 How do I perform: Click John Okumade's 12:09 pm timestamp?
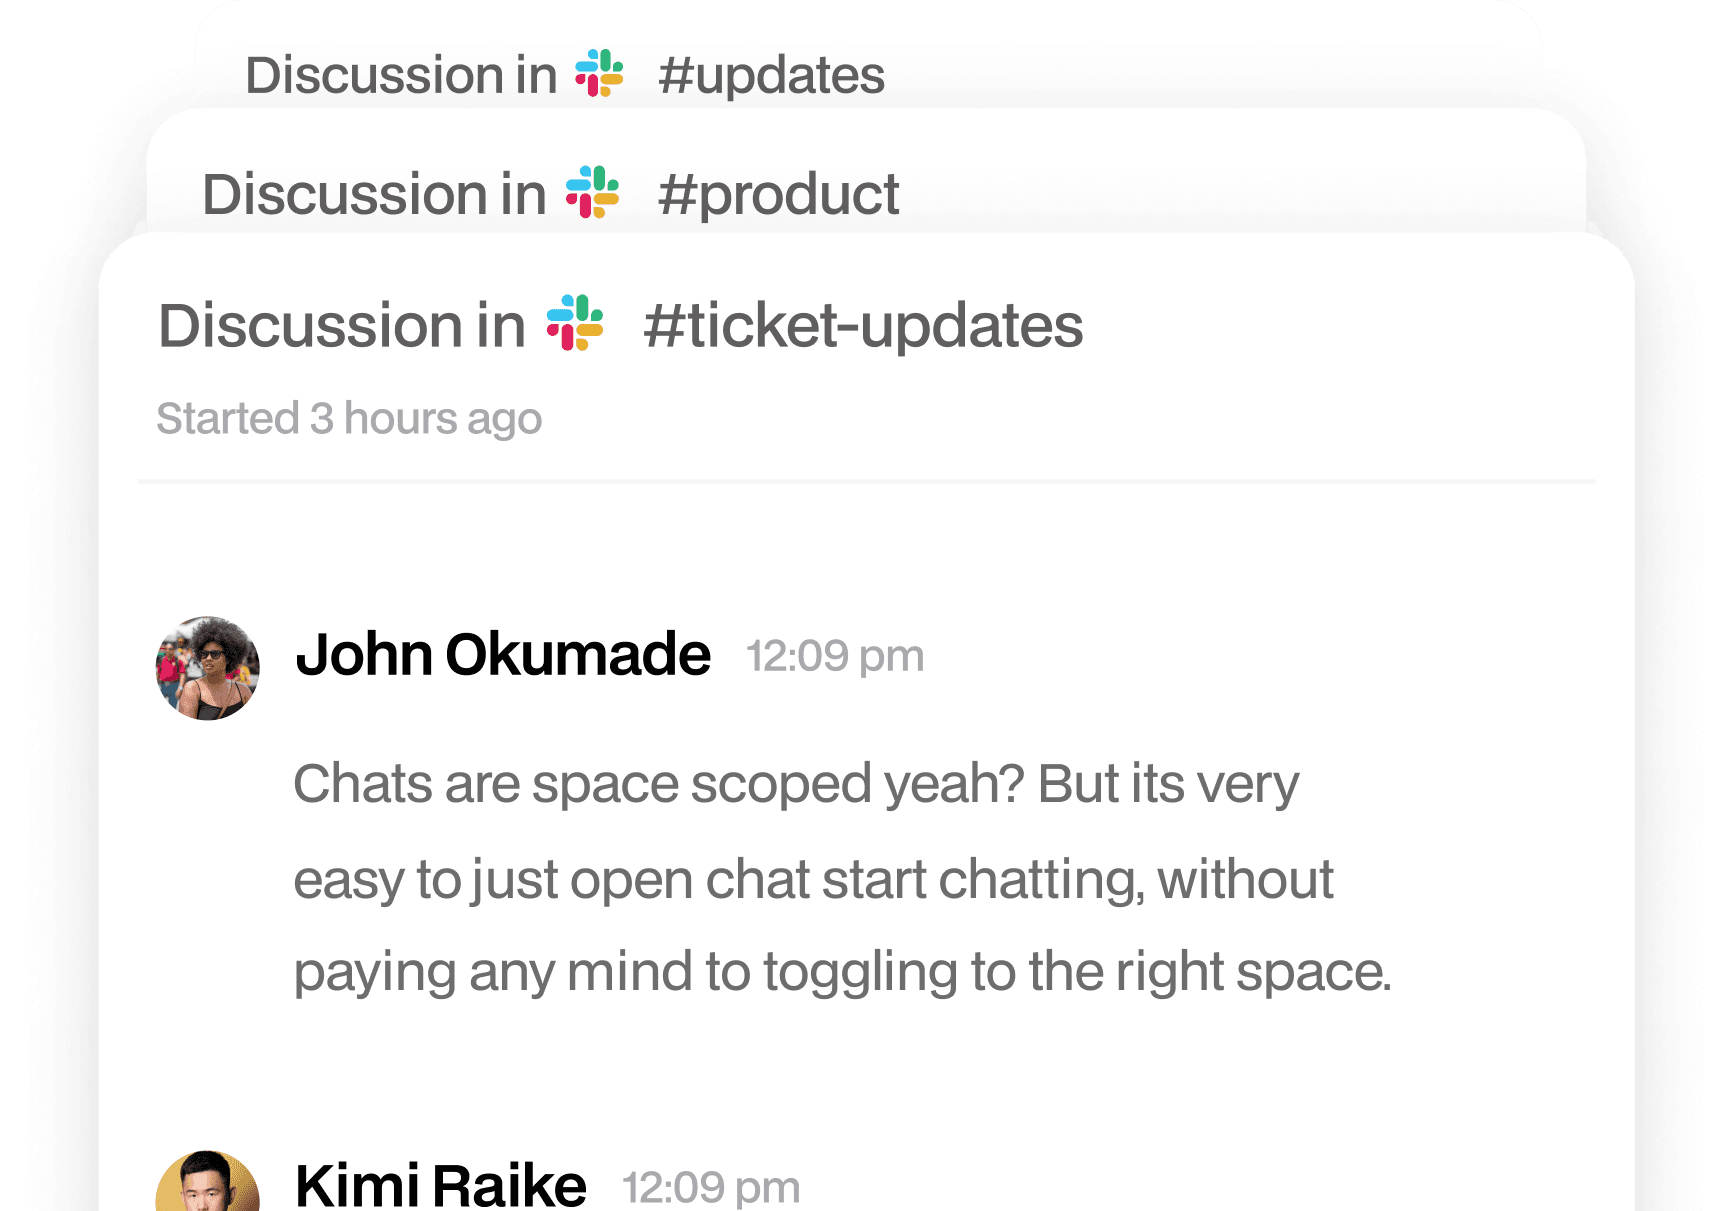(835, 656)
